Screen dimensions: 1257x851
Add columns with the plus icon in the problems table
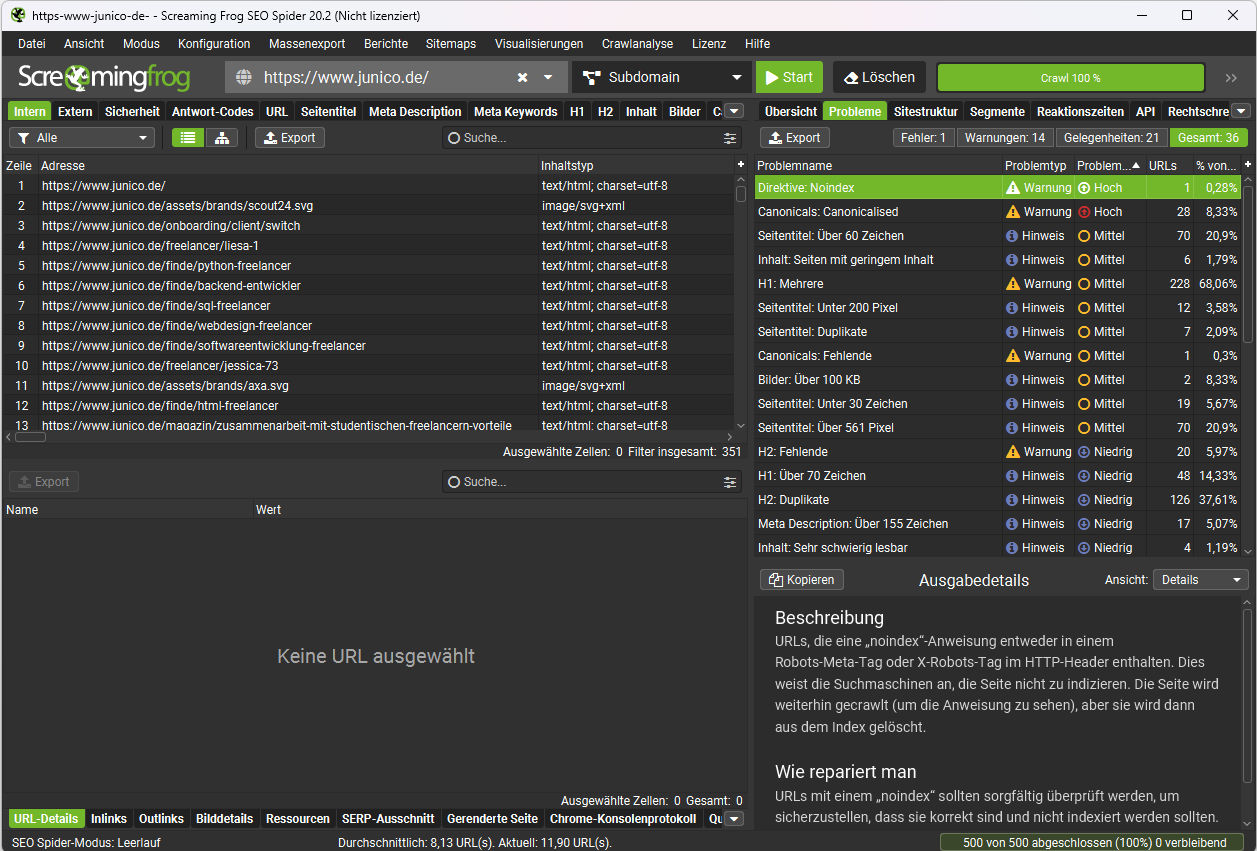coord(1247,165)
